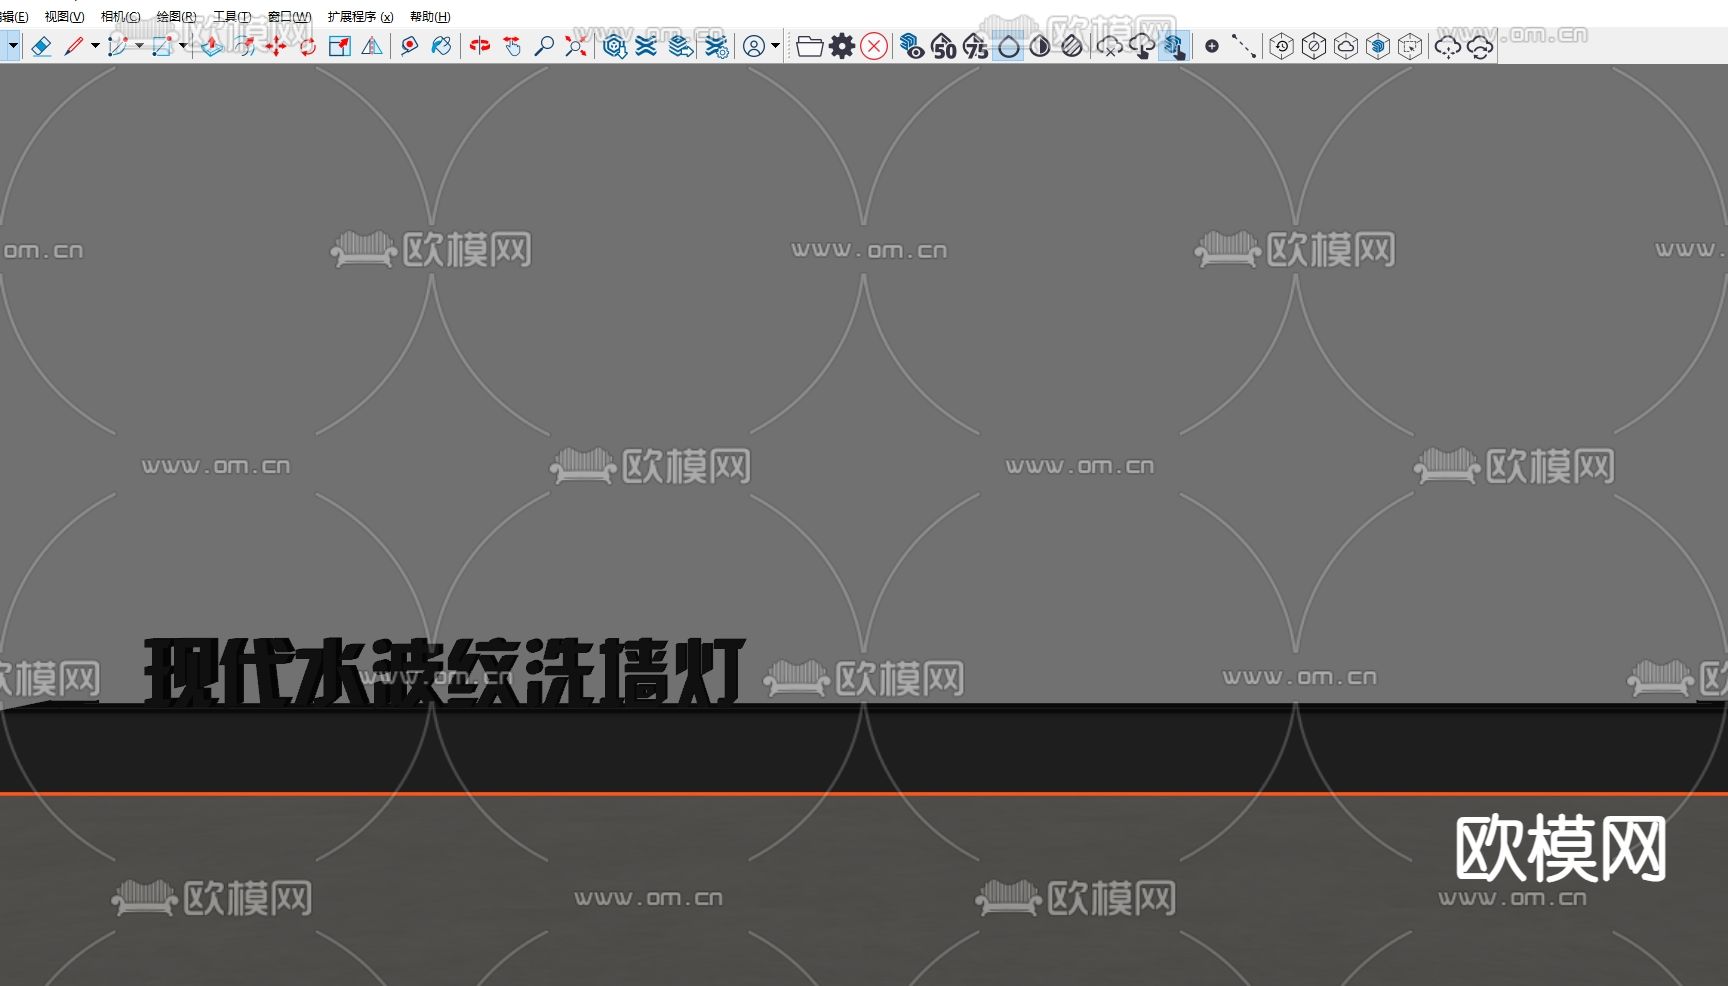
Task: Click the hexagon with history clock icon
Action: (1282, 46)
